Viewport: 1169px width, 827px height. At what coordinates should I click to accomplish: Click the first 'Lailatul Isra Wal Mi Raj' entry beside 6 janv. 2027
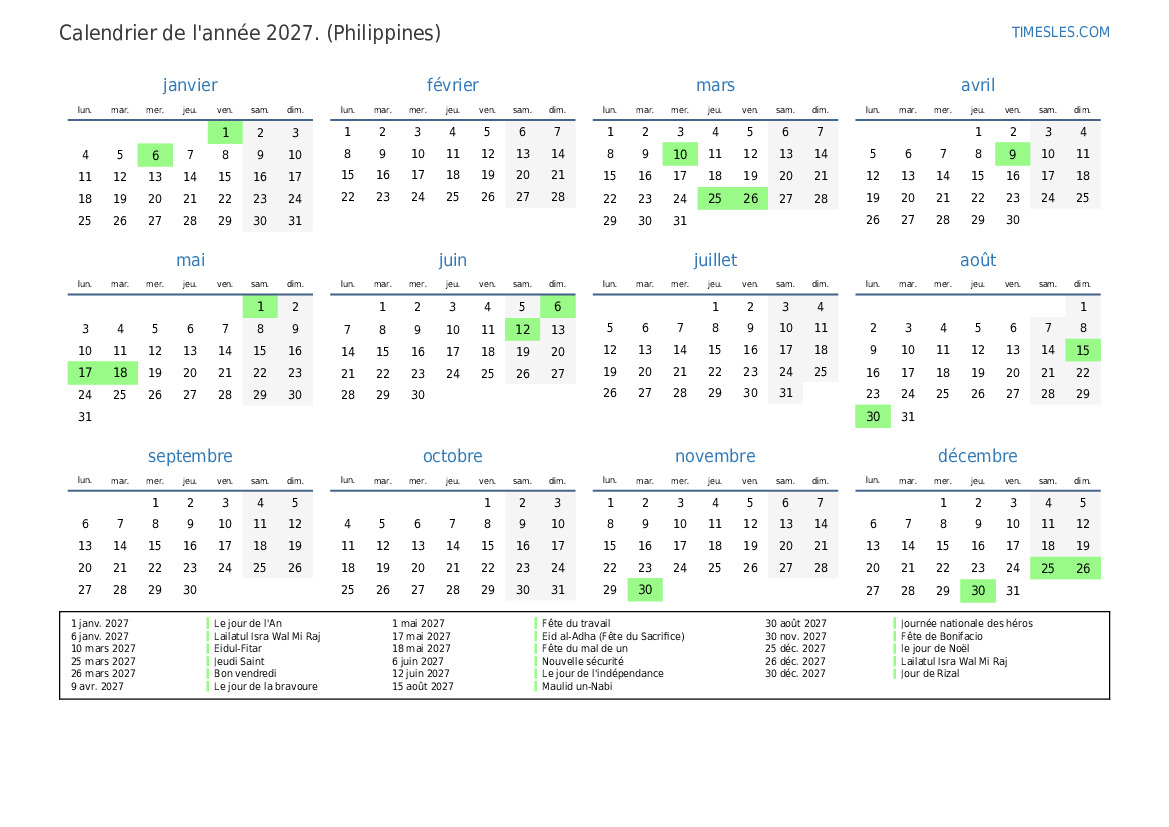(x=267, y=636)
